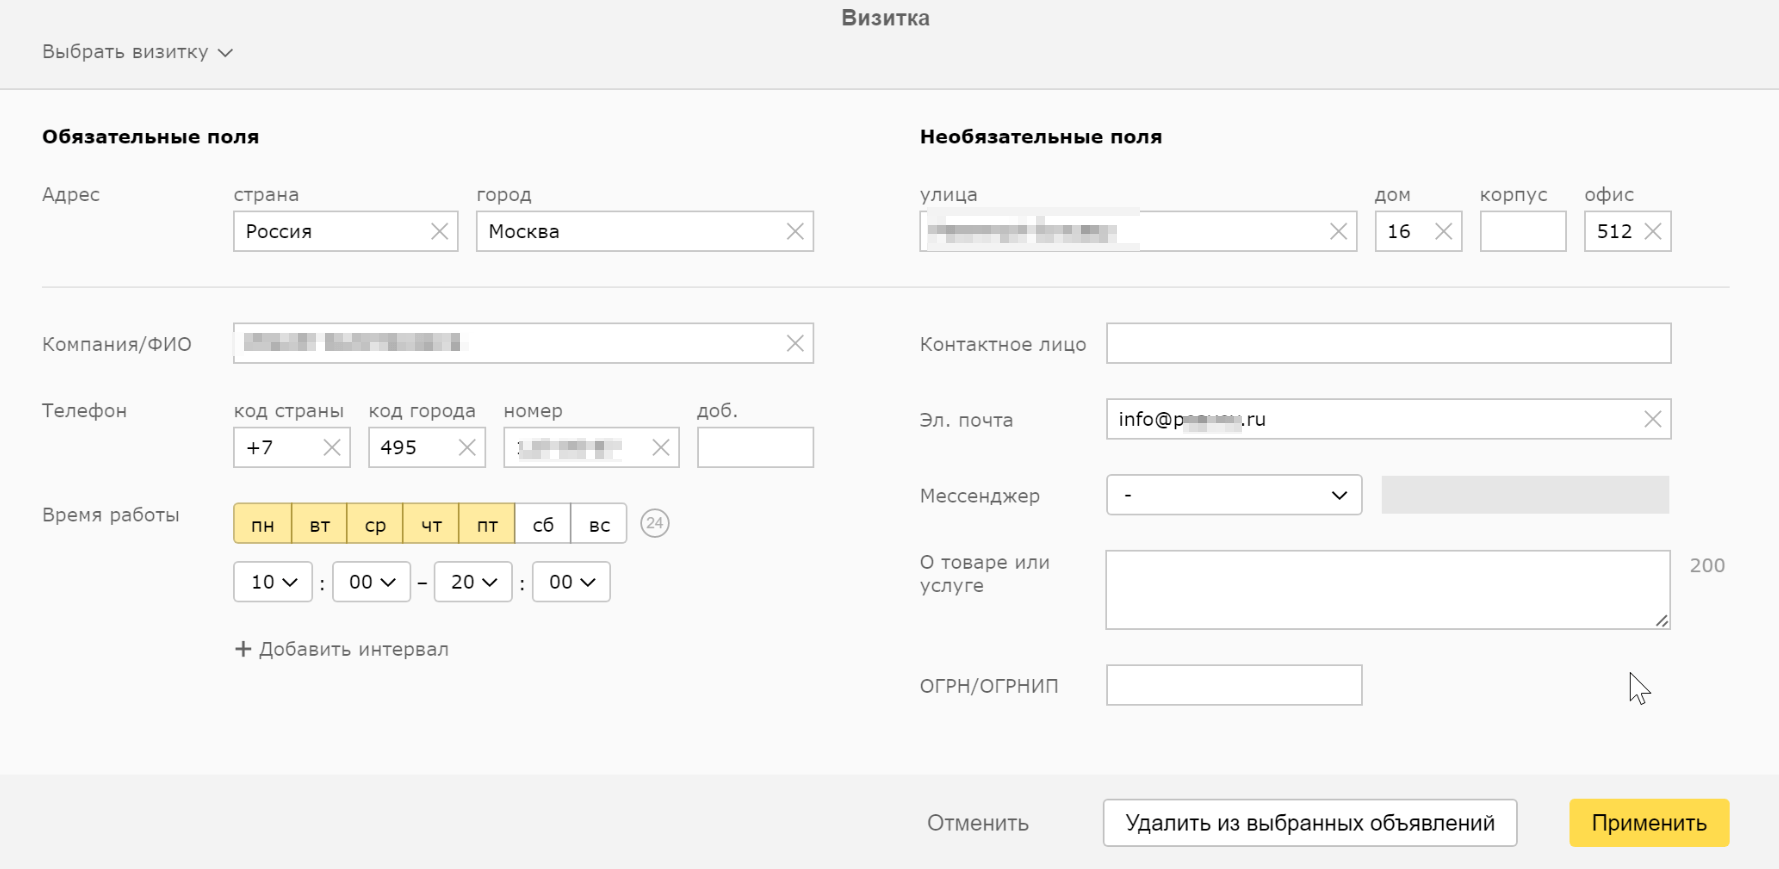Click Удалить из выбранных объявлений
The width and height of the screenshot is (1779, 869).
(1309, 823)
